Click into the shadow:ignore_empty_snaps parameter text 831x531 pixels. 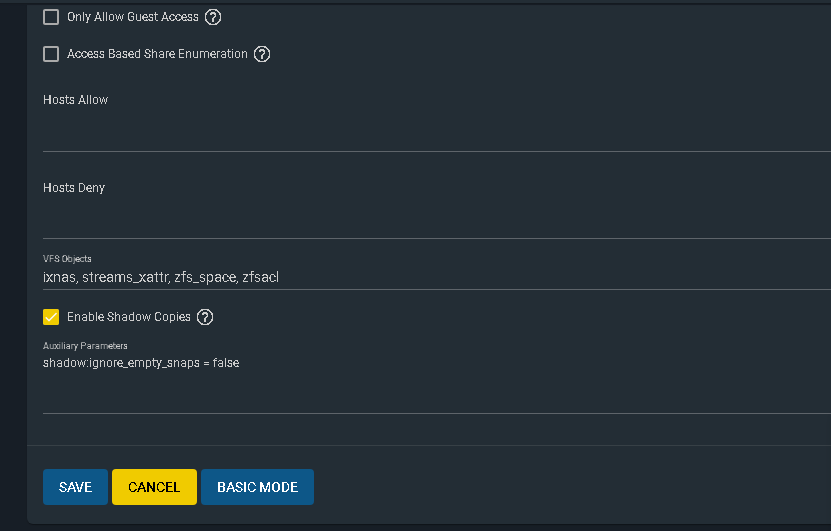[141, 363]
